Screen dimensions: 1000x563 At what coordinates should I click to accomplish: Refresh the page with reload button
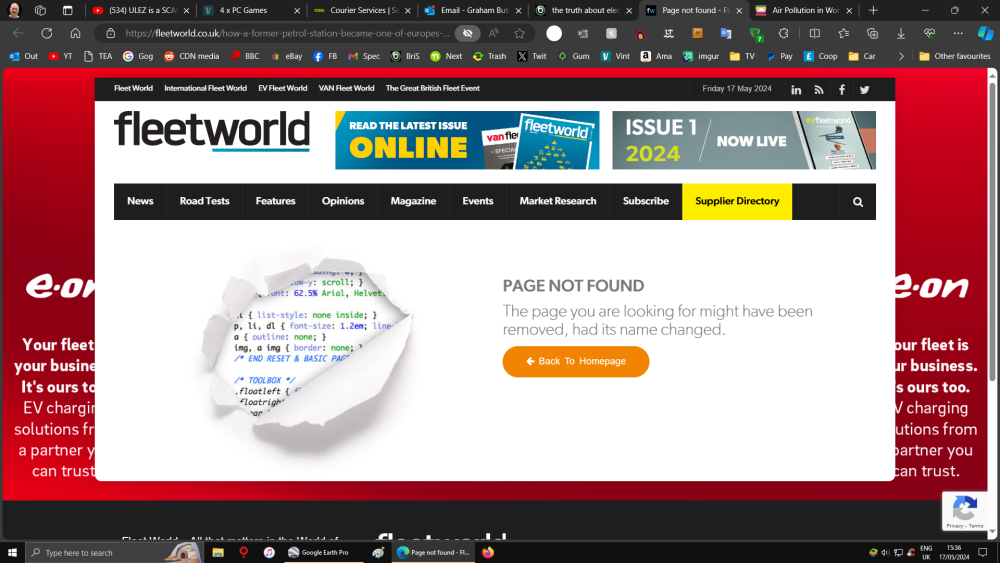[x=47, y=33]
